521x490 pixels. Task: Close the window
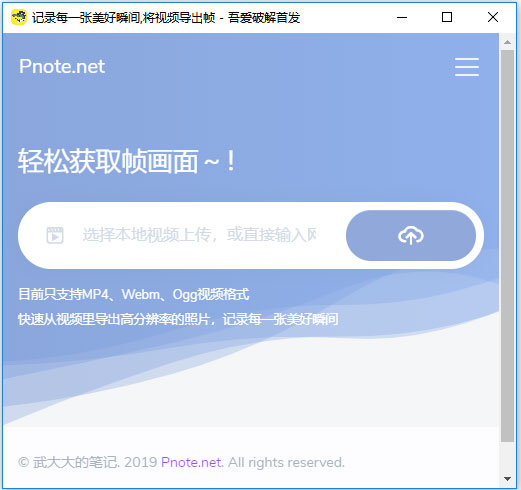(x=493, y=17)
